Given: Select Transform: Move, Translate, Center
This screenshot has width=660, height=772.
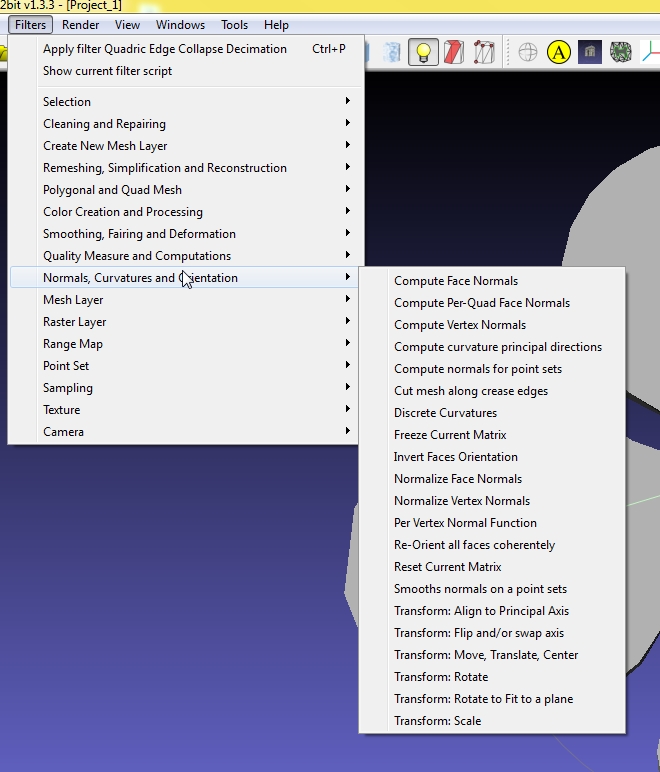Looking at the screenshot, I should pos(492,655).
